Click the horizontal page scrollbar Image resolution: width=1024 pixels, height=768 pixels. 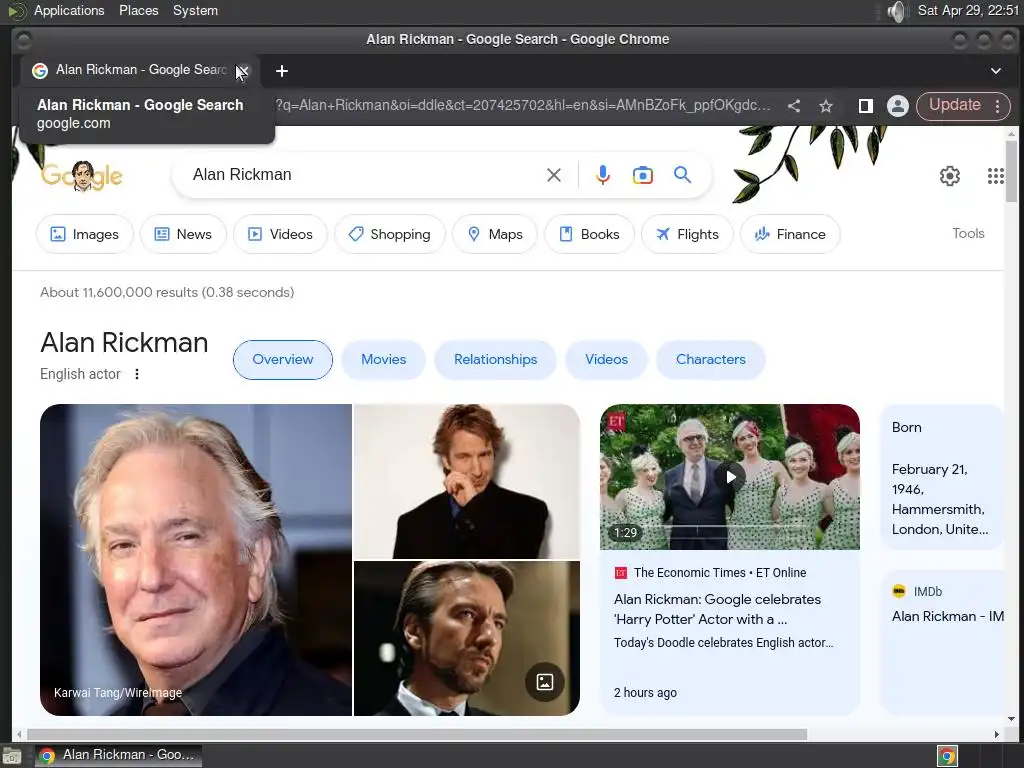(x=417, y=734)
